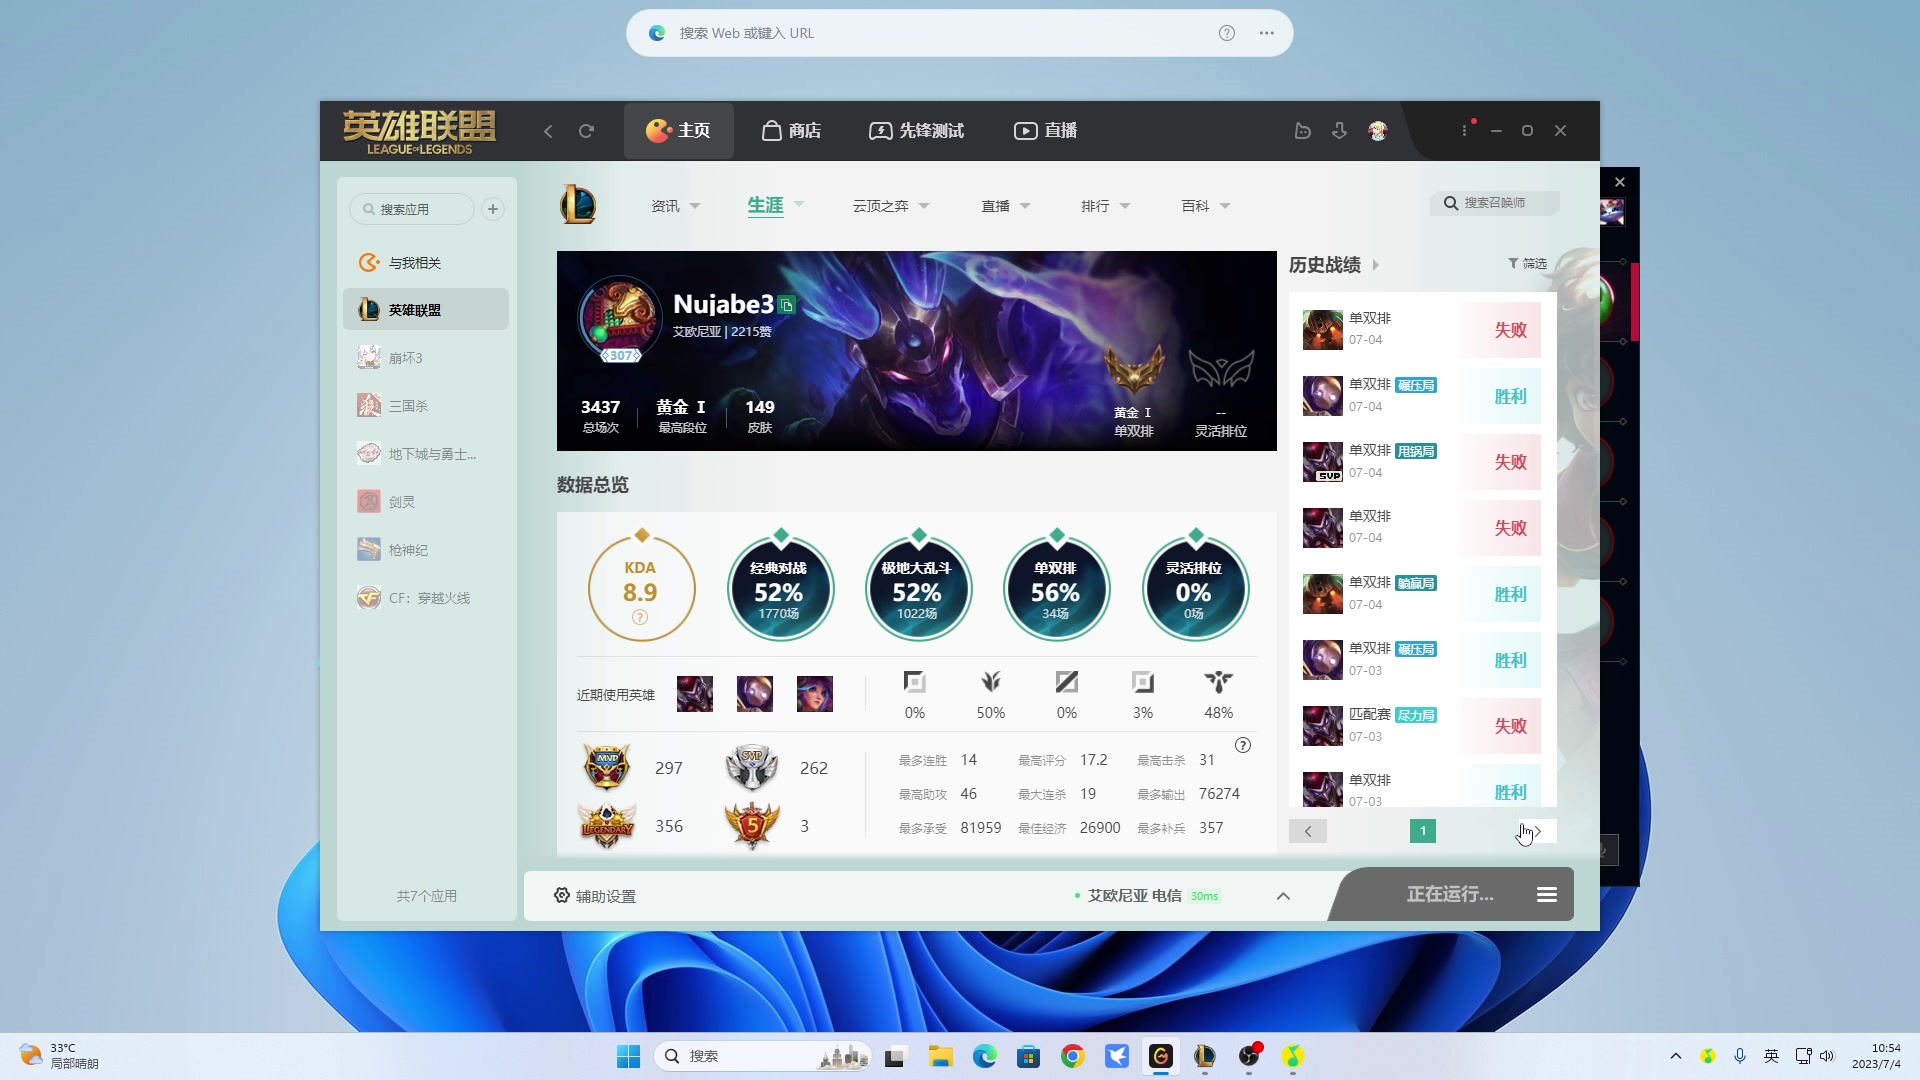Select 英雄联盟 in sidebar
The height and width of the screenshot is (1080, 1920).
[426, 310]
